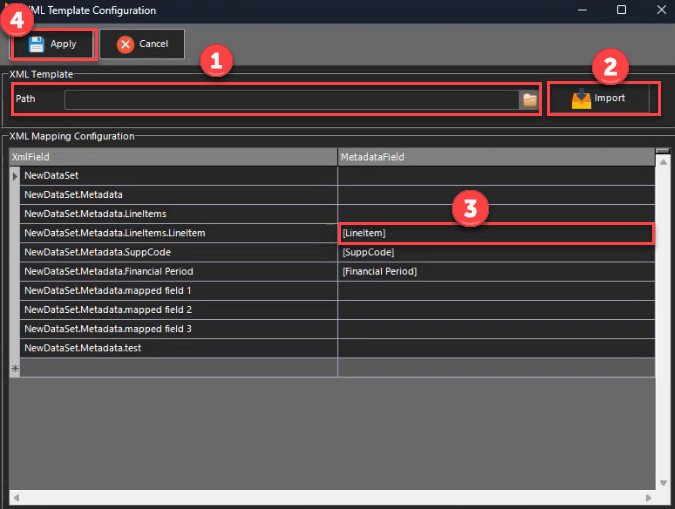Select the MetadataField column header
The height and width of the screenshot is (509, 675).
pyautogui.click(x=495, y=157)
